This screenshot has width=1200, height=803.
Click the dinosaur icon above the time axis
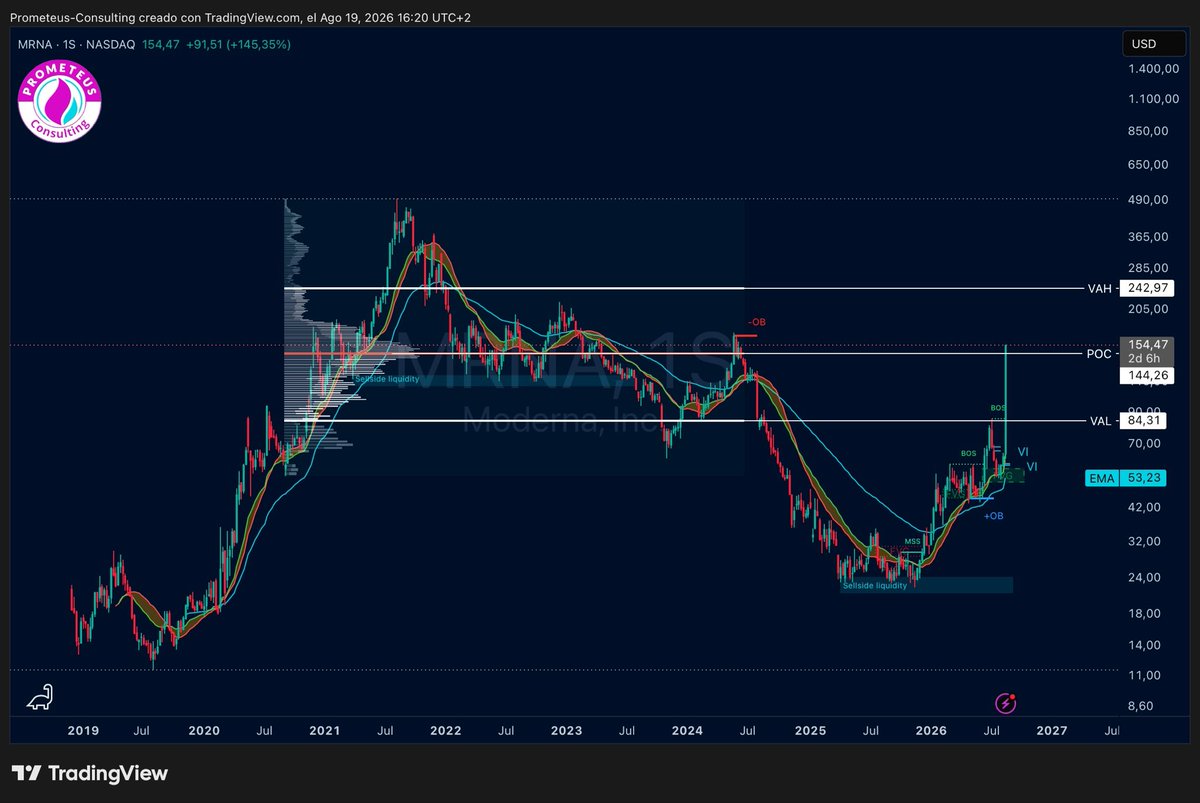point(40,697)
